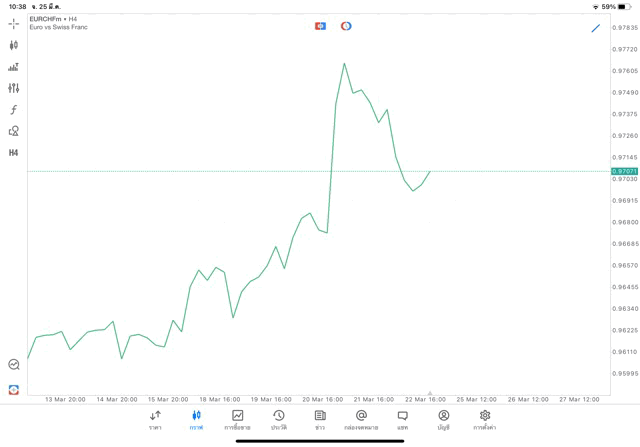Select the crosshair tool

pyautogui.click(x=14, y=24)
